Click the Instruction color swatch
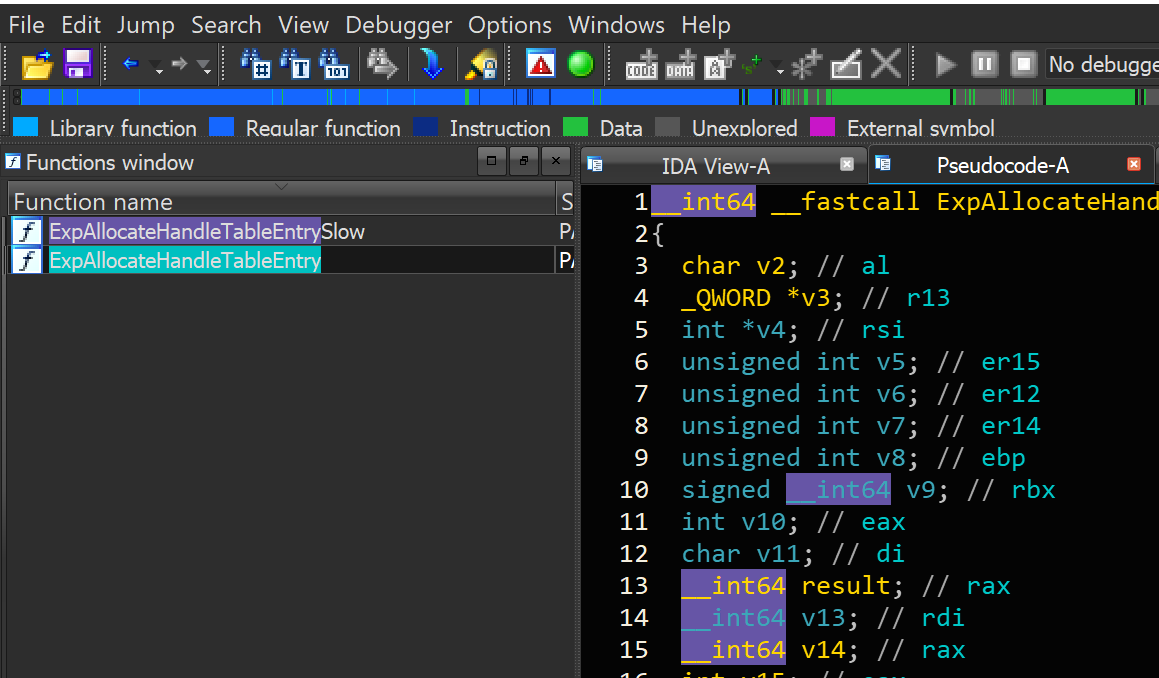Image resolution: width=1159 pixels, height=678 pixels. pyautogui.click(x=426, y=127)
